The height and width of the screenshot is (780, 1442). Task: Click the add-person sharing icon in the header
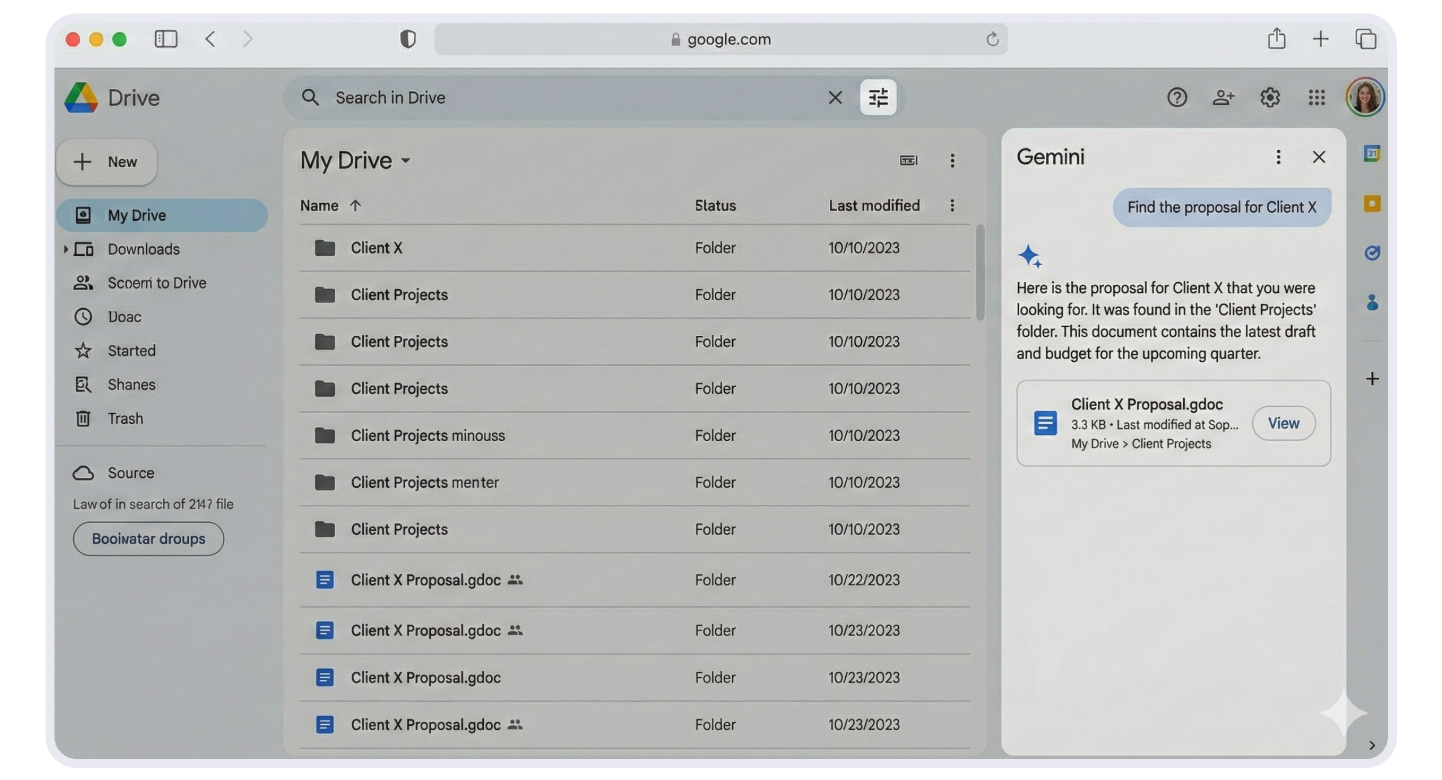(1222, 97)
